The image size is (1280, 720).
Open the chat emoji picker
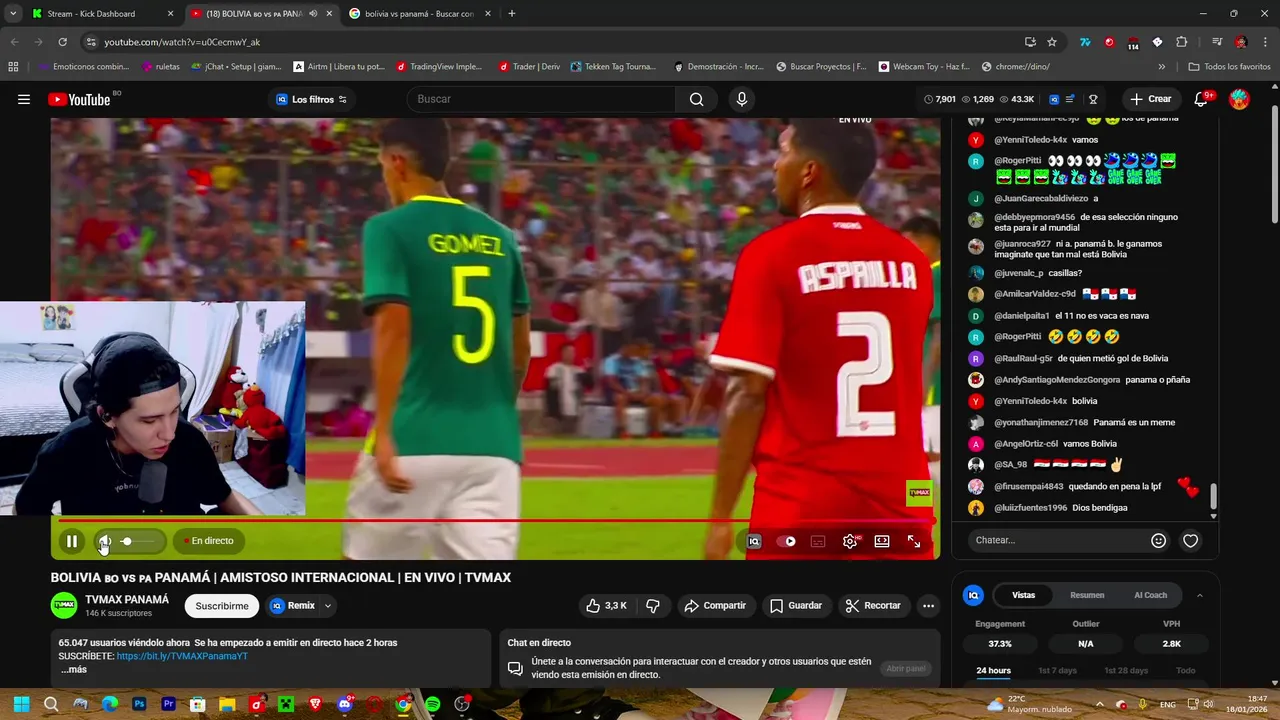pyautogui.click(x=1158, y=540)
